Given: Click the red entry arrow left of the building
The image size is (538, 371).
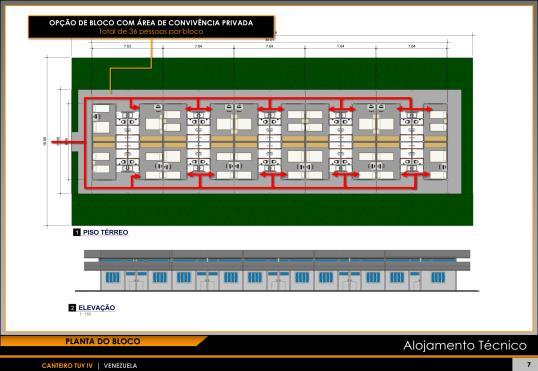Looking at the screenshot, I should coord(68,142).
